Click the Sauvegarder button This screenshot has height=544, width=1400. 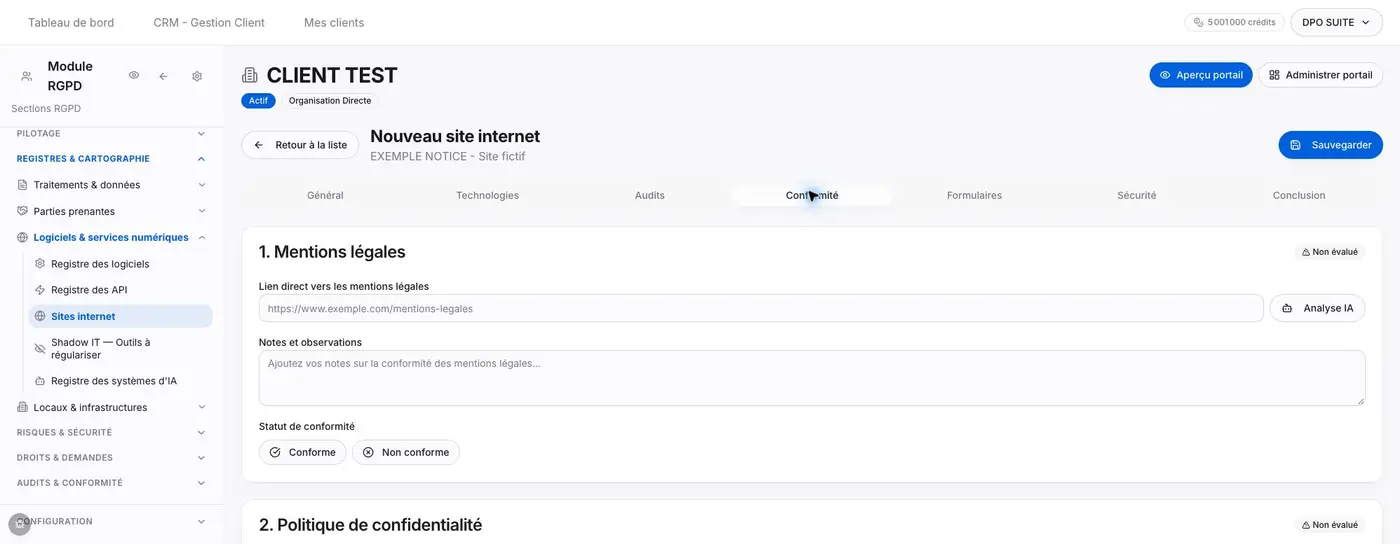pos(1330,145)
